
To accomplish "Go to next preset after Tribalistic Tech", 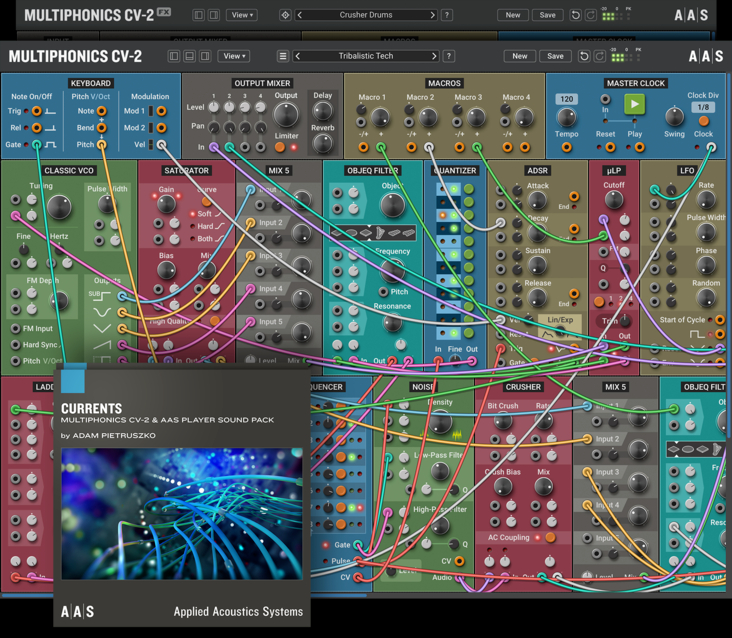I will point(433,56).
